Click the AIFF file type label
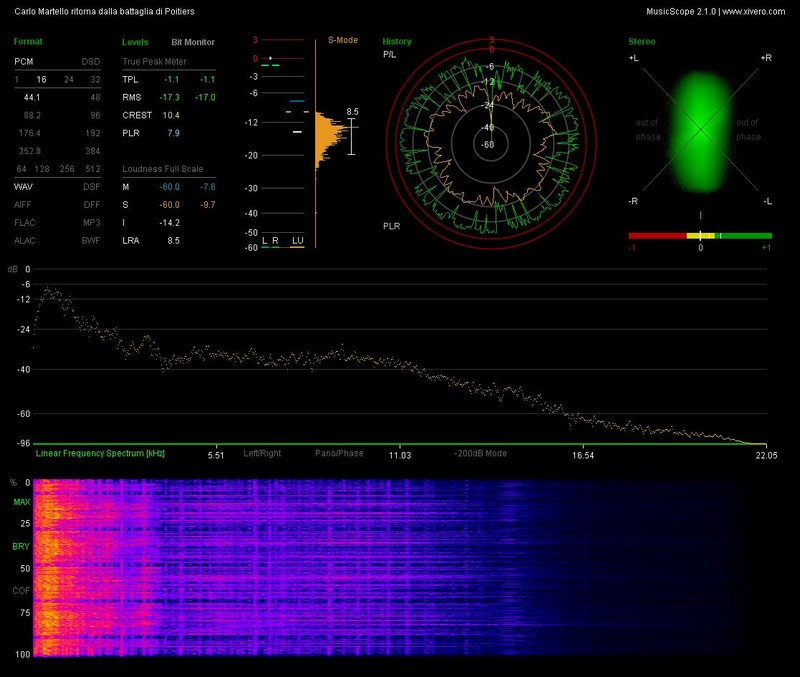This screenshot has height=677, width=800. click(23, 205)
